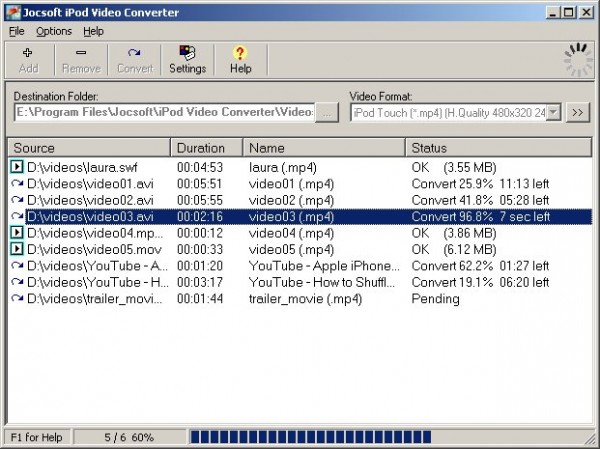Sort the list by the Source column header
The image size is (600, 449).
pyautogui.click(x=88, y=148)
